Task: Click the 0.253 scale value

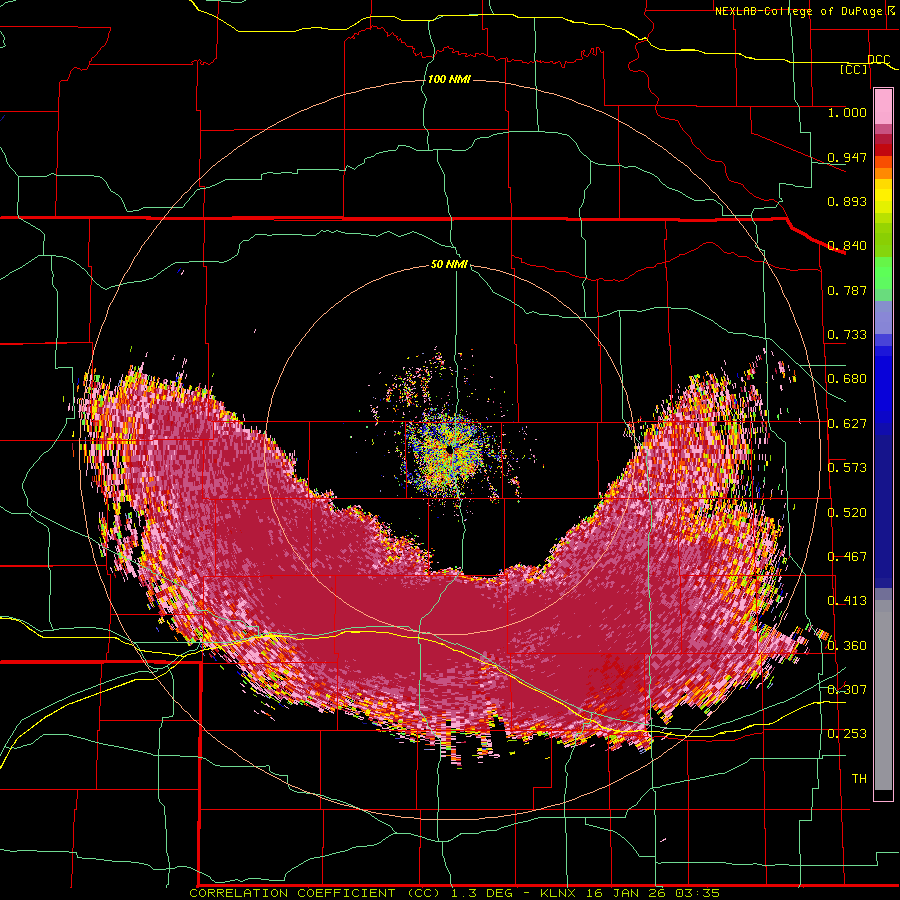Action: tap(847, 734)
